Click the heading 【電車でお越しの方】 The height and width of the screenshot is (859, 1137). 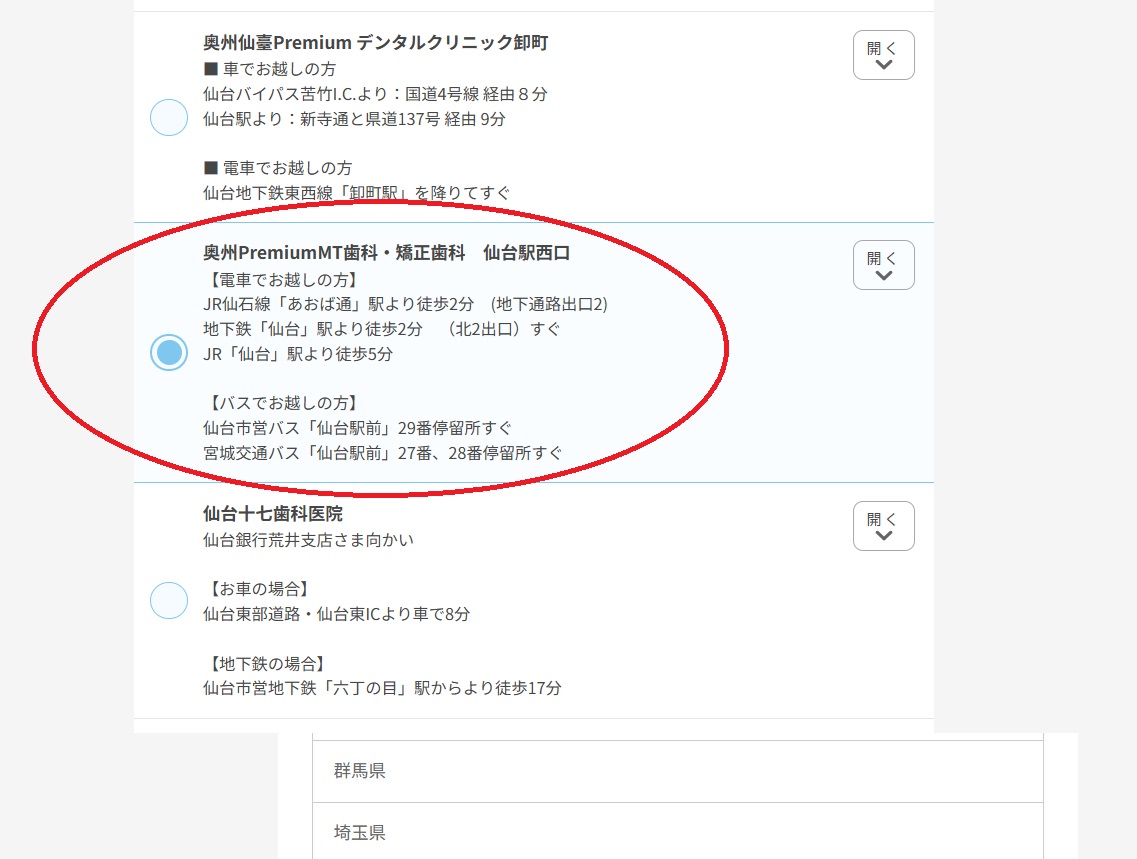(x=283, y=280)
